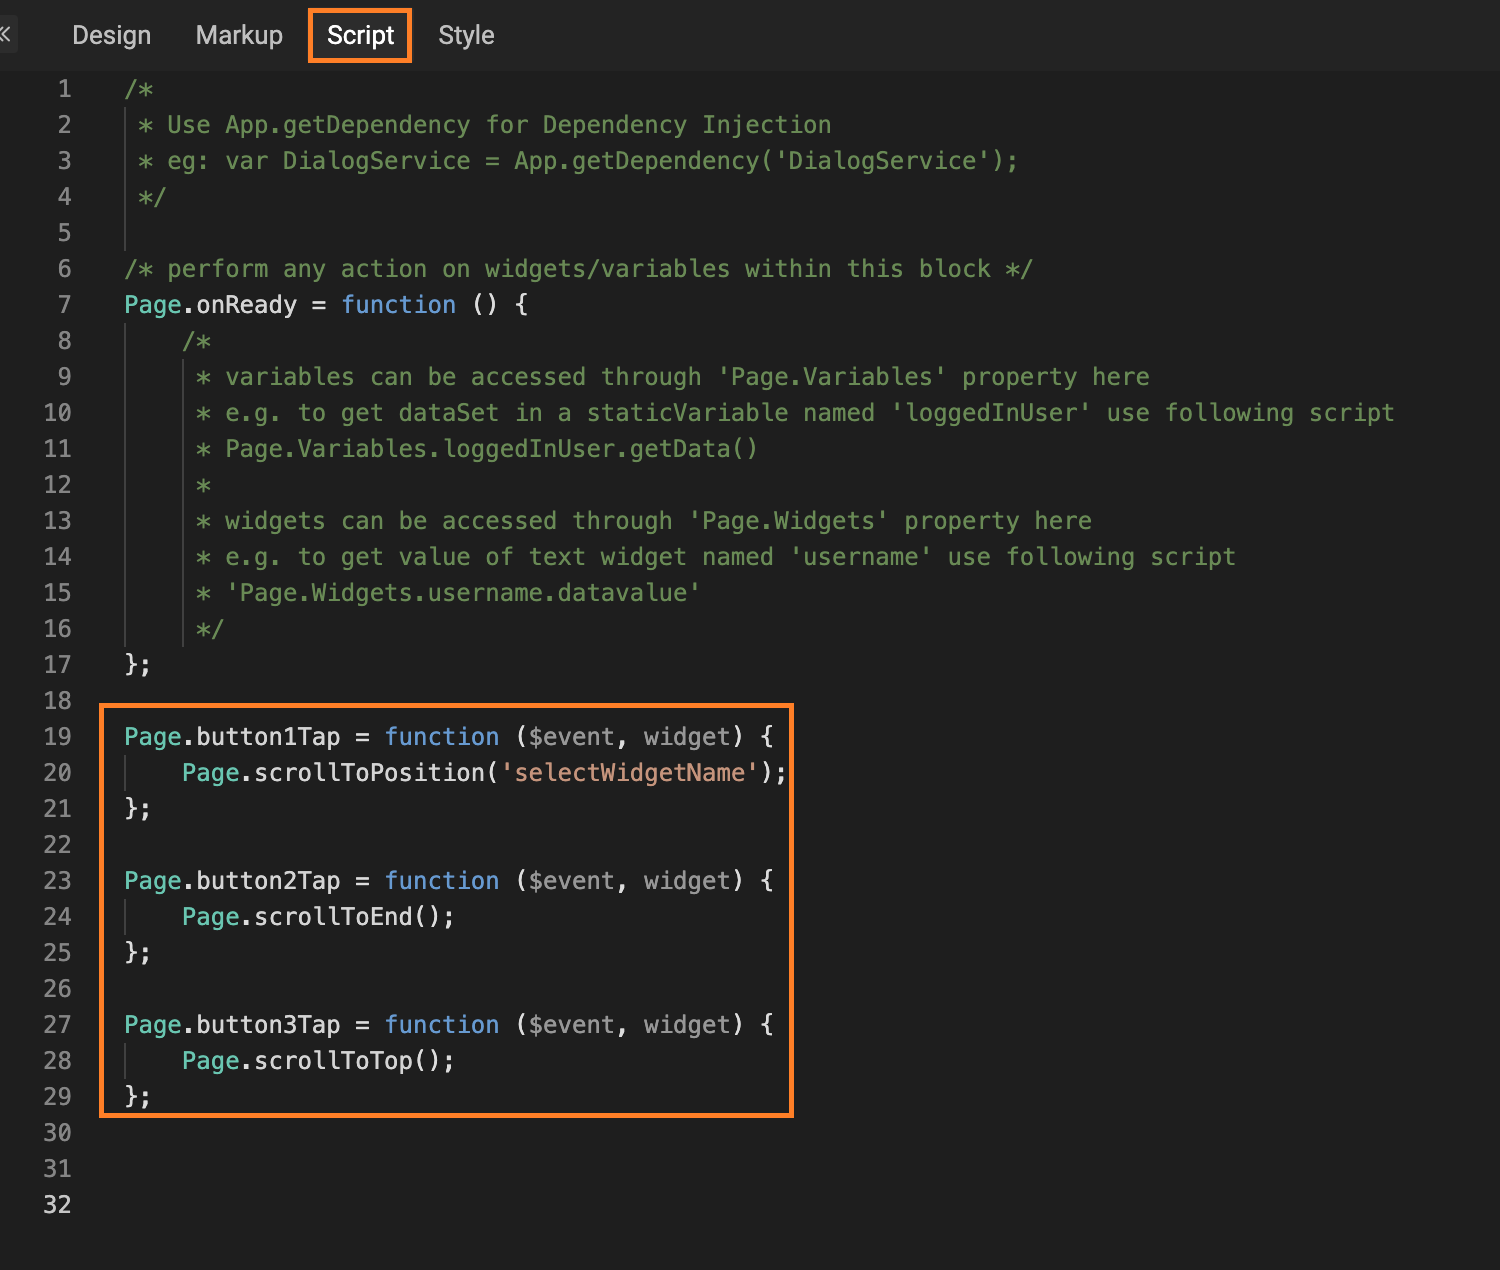The image size is (1500, 1270).
Task: Collapse the editor panel using the chevron icon
Action: tap(7, 34)
